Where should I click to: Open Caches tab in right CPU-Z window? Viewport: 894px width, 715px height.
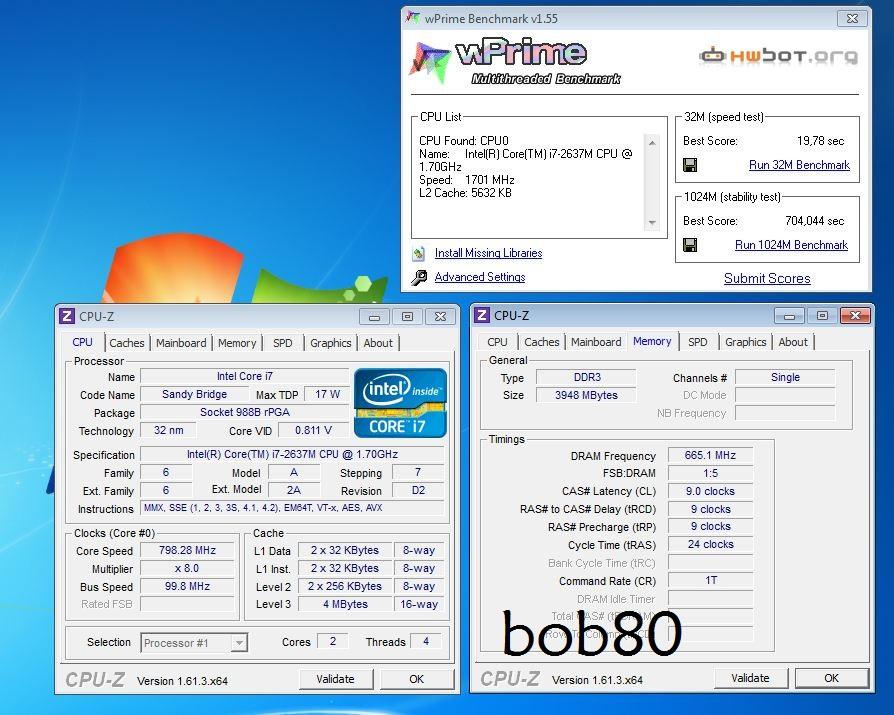point(542,342)
